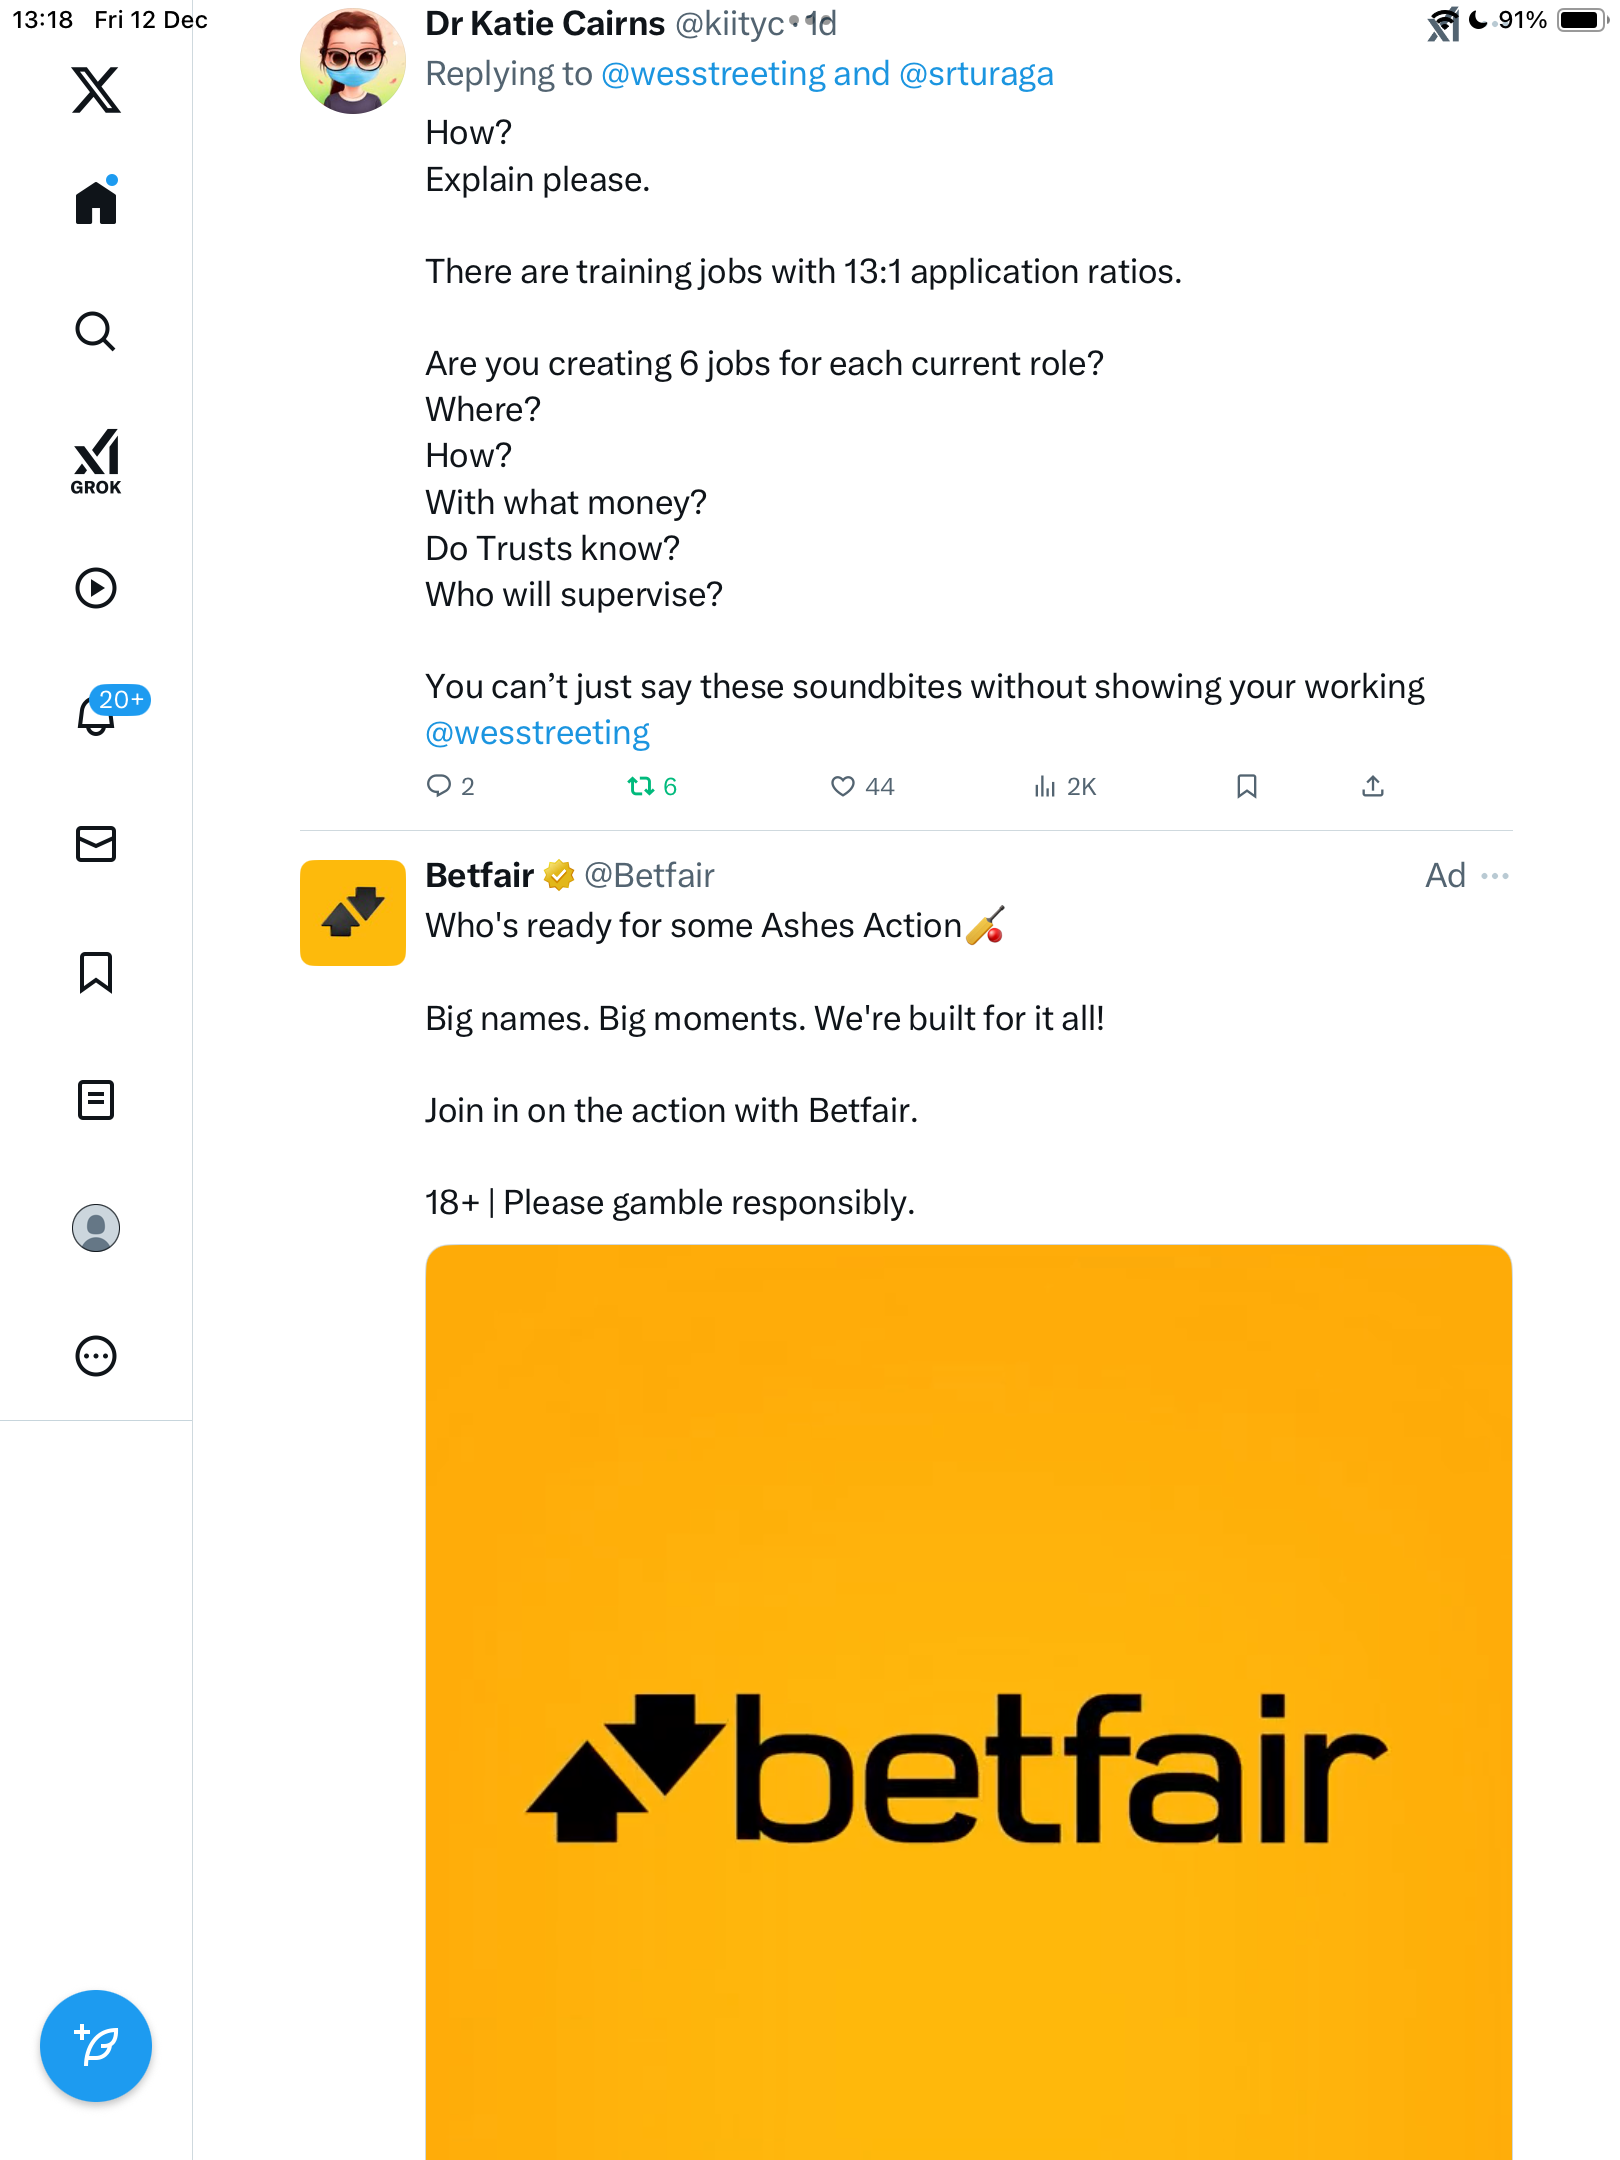1620x2160 pixels.
Task: Open the Betfair ad image
Action: [x=968, y=1700]
